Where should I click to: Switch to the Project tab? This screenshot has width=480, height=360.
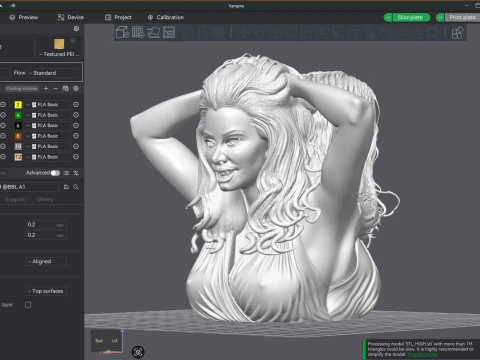pos(118,17)
